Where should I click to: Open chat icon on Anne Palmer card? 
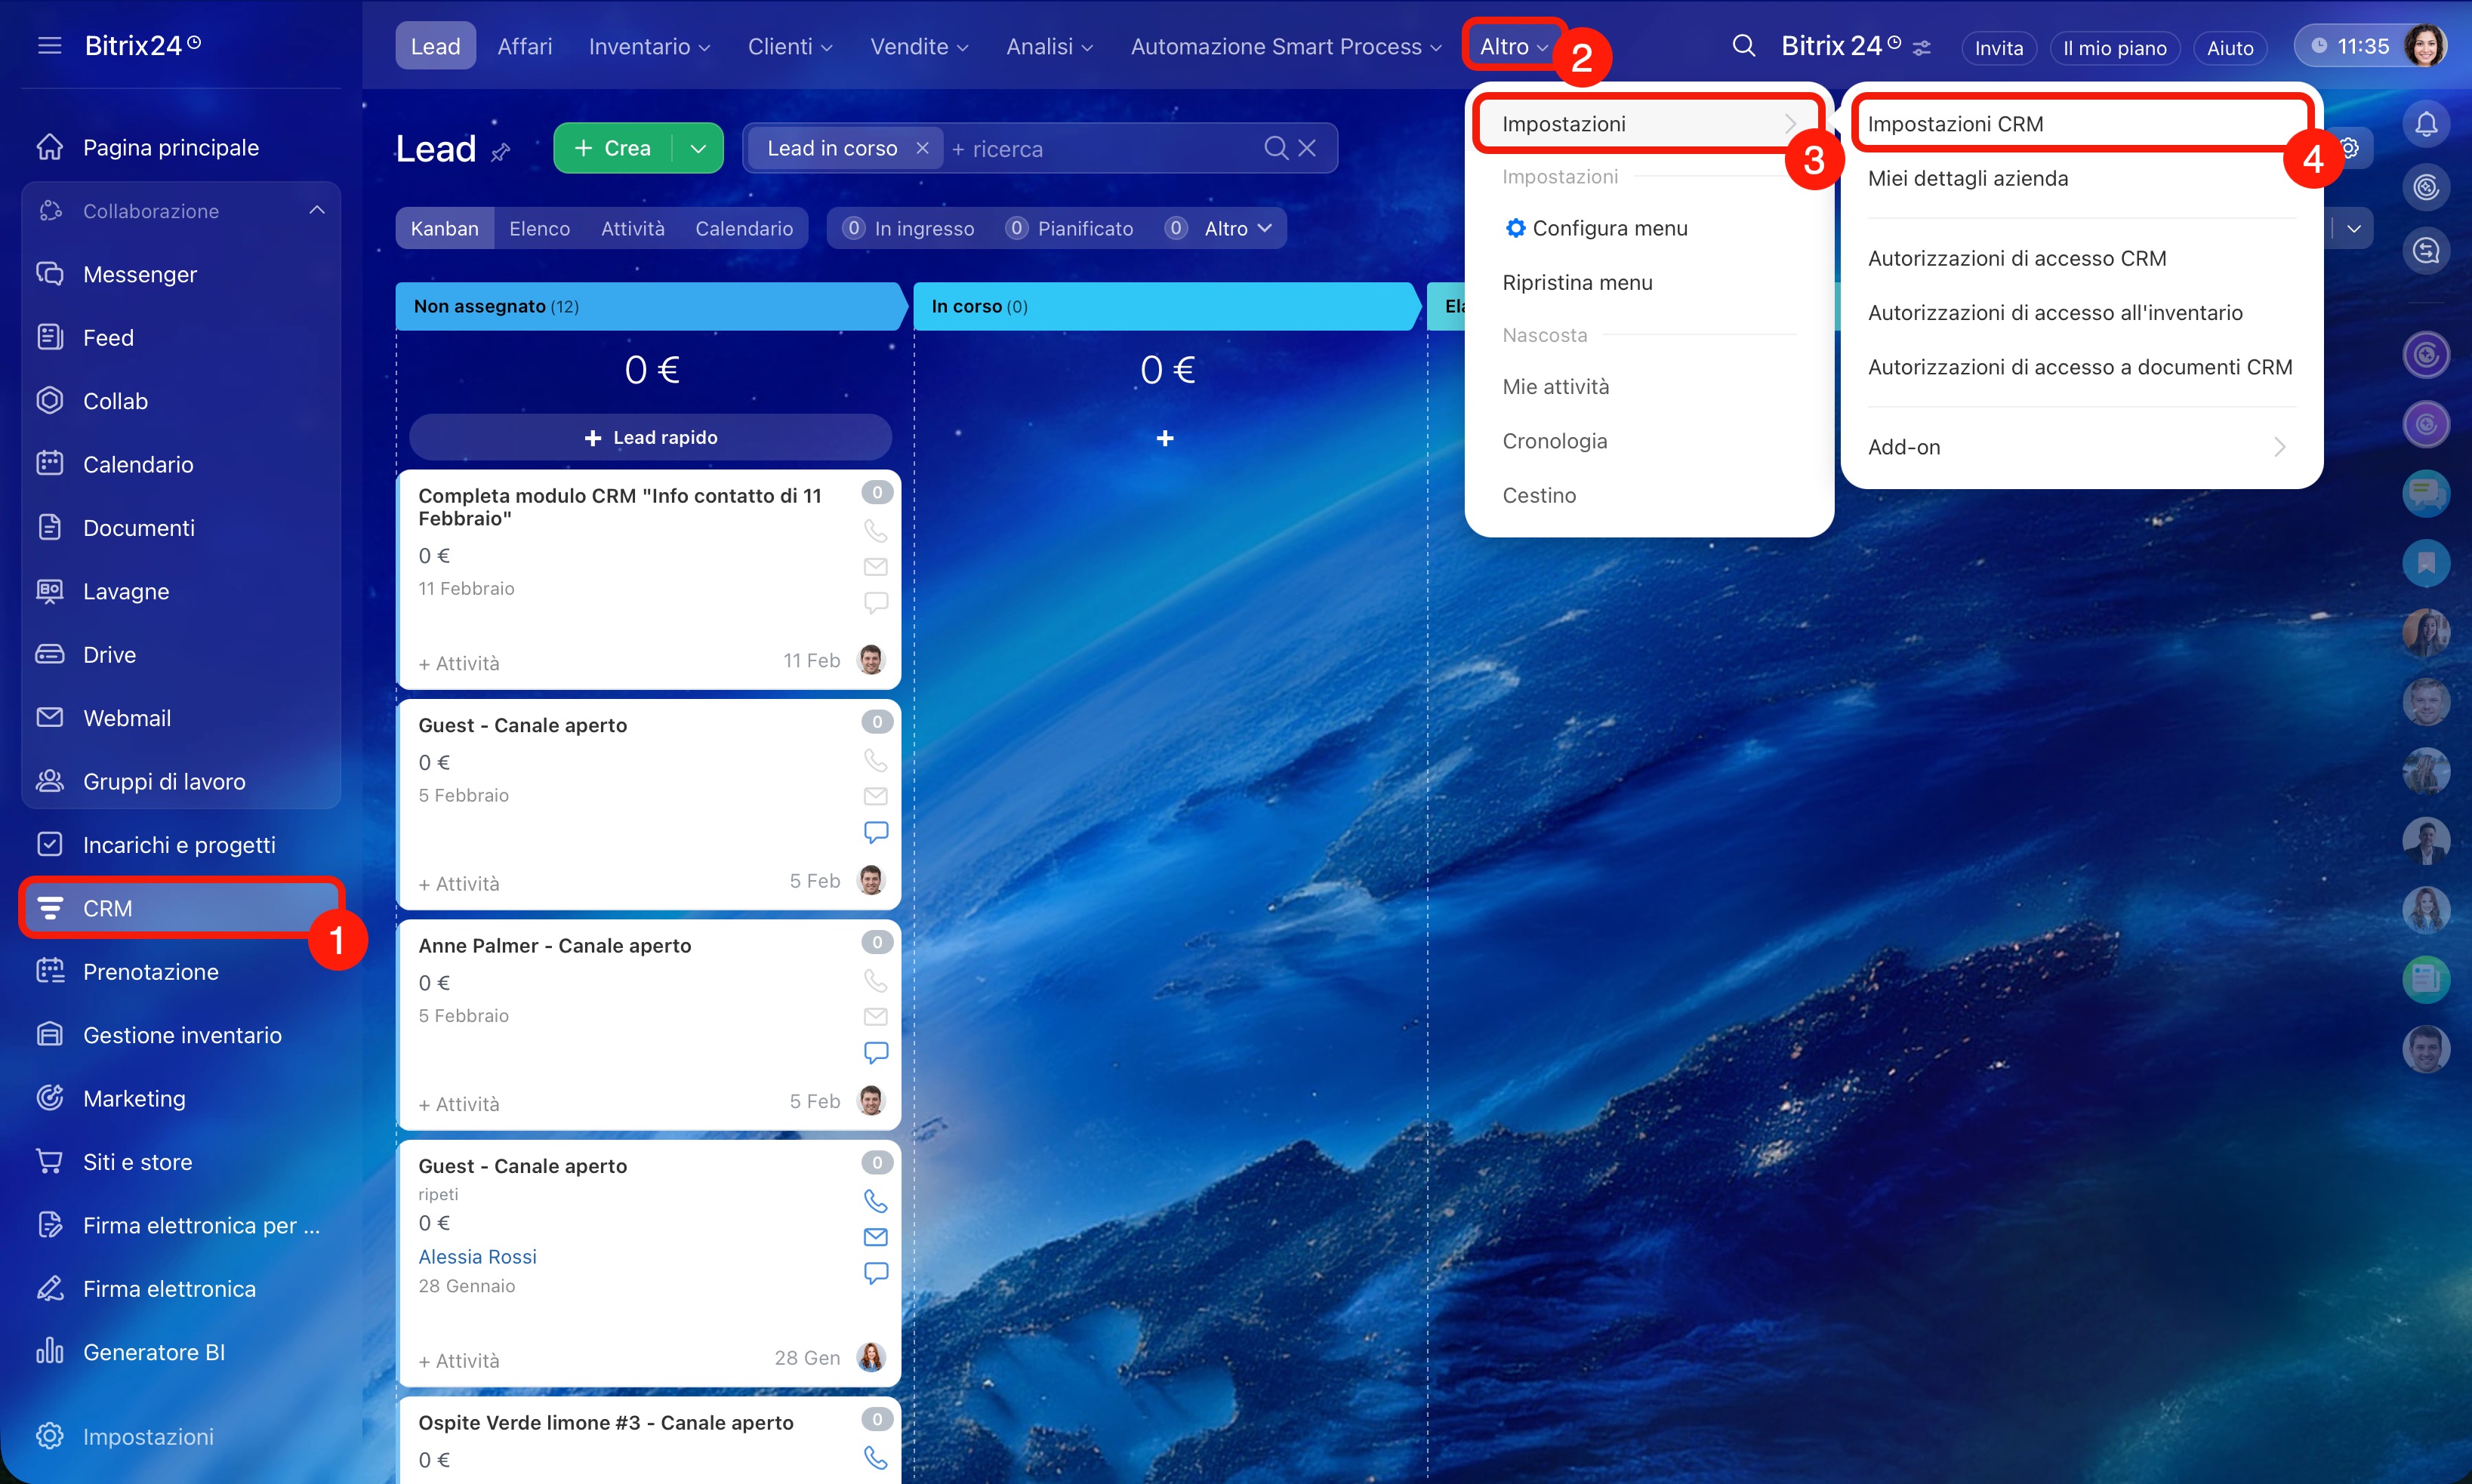click(x=875, y=1052)
